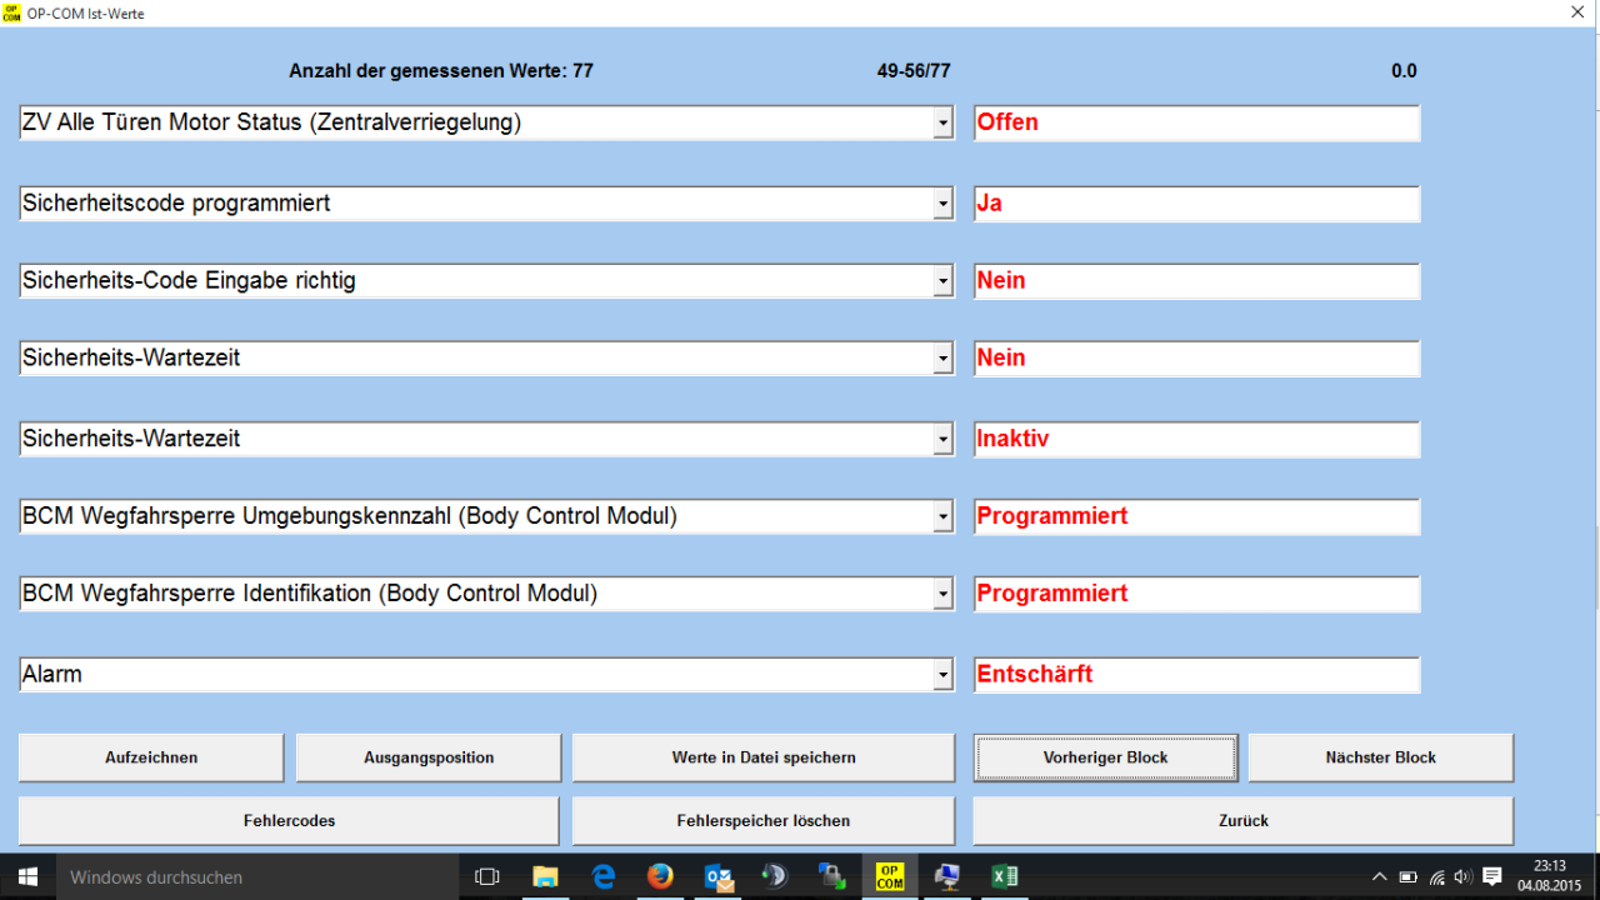Open the Windows Start menu
Screen dimensions: 1600x900
click(x=27, y=877)
